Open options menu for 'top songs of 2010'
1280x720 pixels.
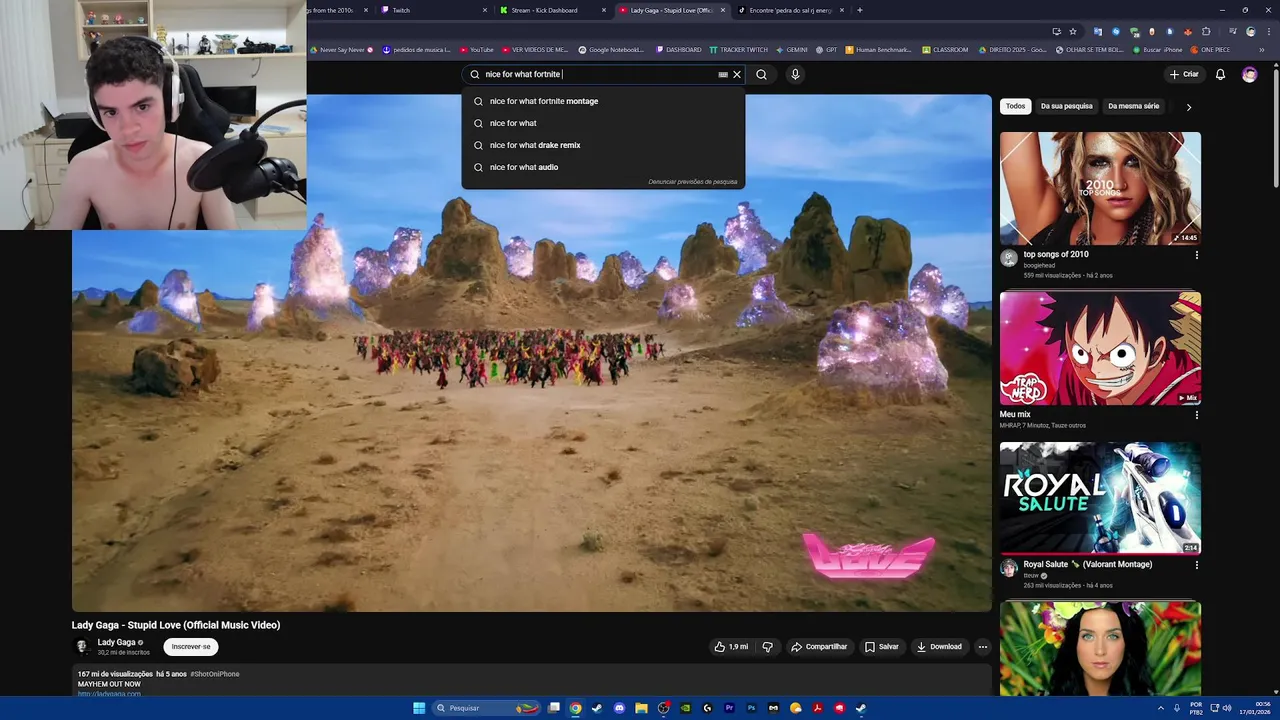pos(1196,255)
